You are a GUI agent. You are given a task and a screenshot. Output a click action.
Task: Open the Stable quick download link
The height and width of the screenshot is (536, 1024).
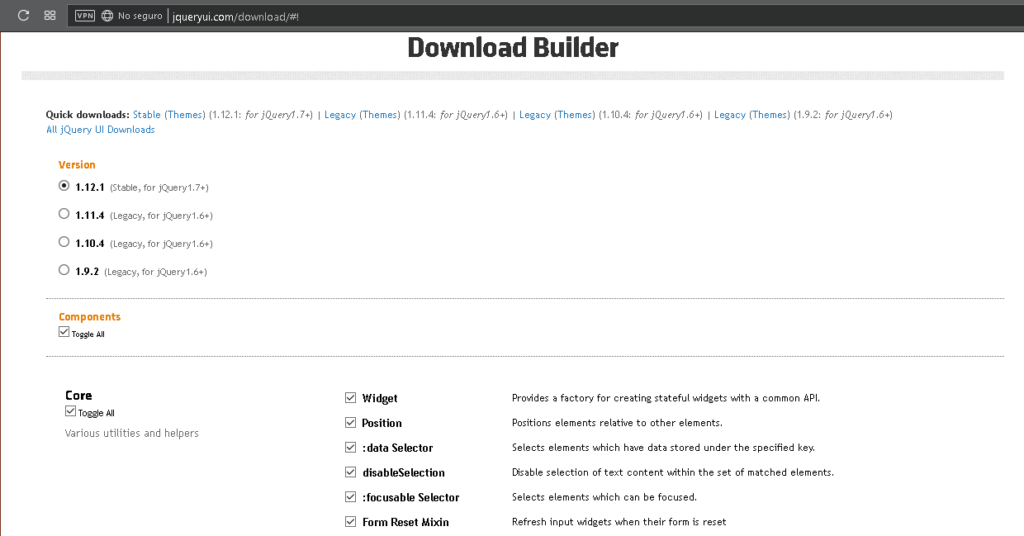point(147,115)
